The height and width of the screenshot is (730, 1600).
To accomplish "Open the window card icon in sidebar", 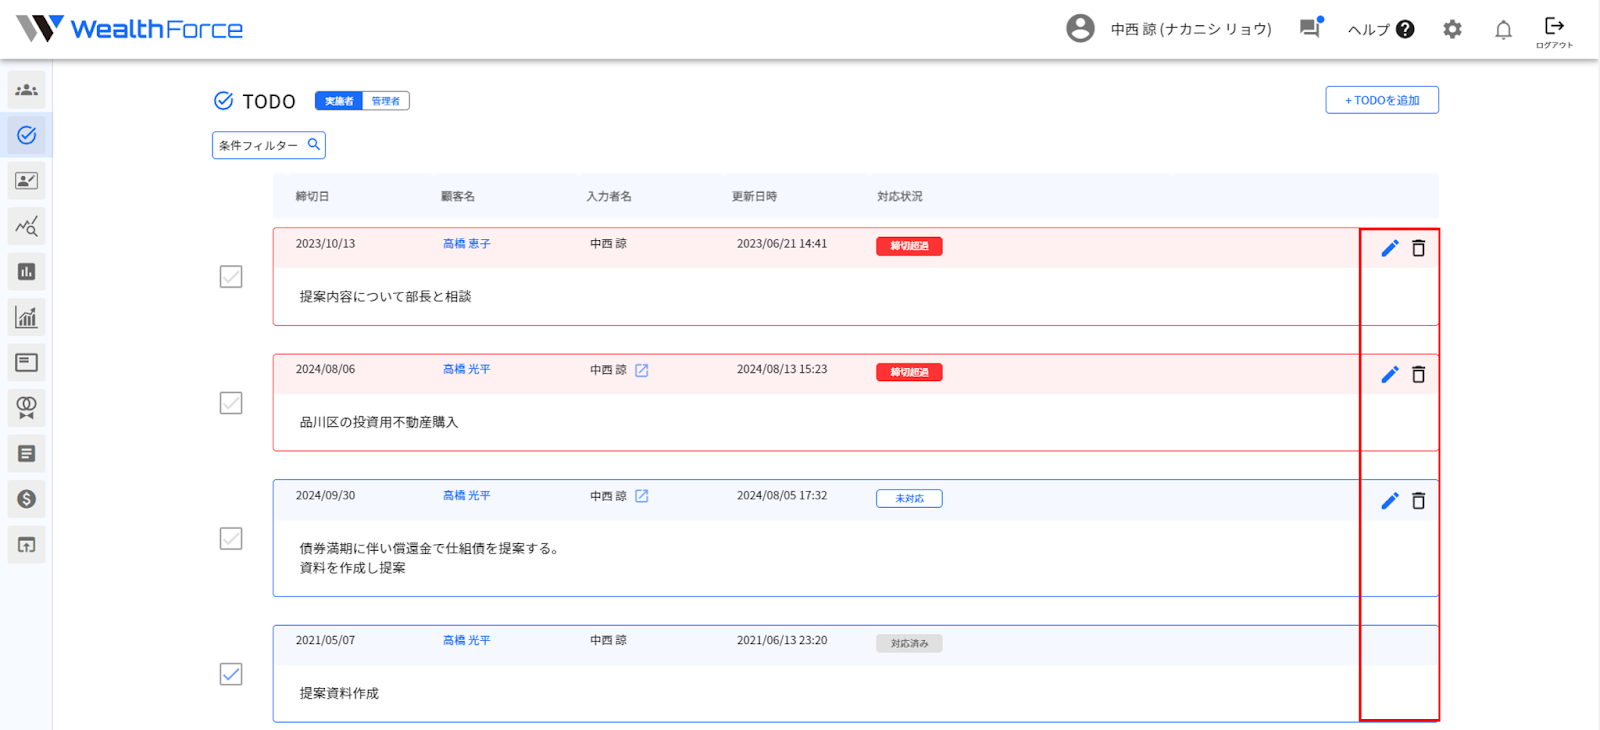I will (x=27, y=362).
